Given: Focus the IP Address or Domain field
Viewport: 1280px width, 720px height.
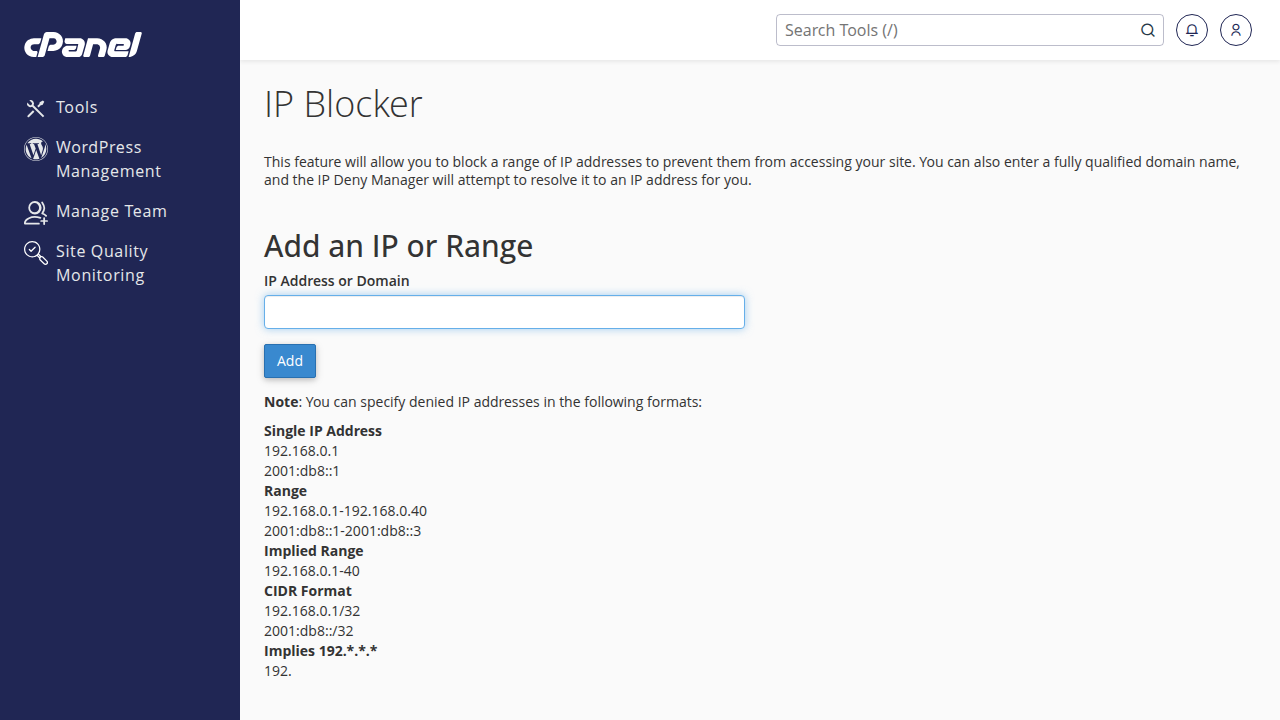Looking at the screenshot, I should click(x=504, y=312).
